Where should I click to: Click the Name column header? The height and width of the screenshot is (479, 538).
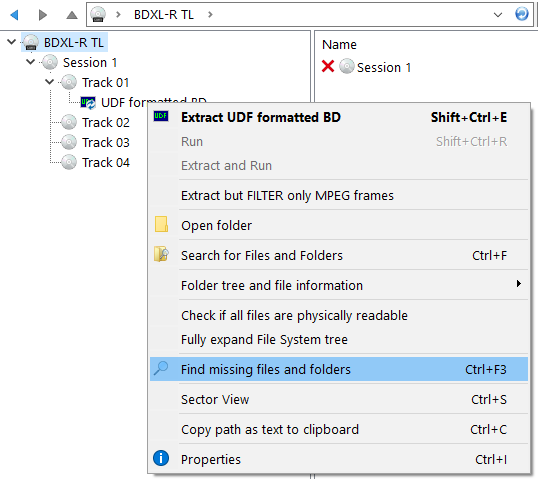coord(339,45)
